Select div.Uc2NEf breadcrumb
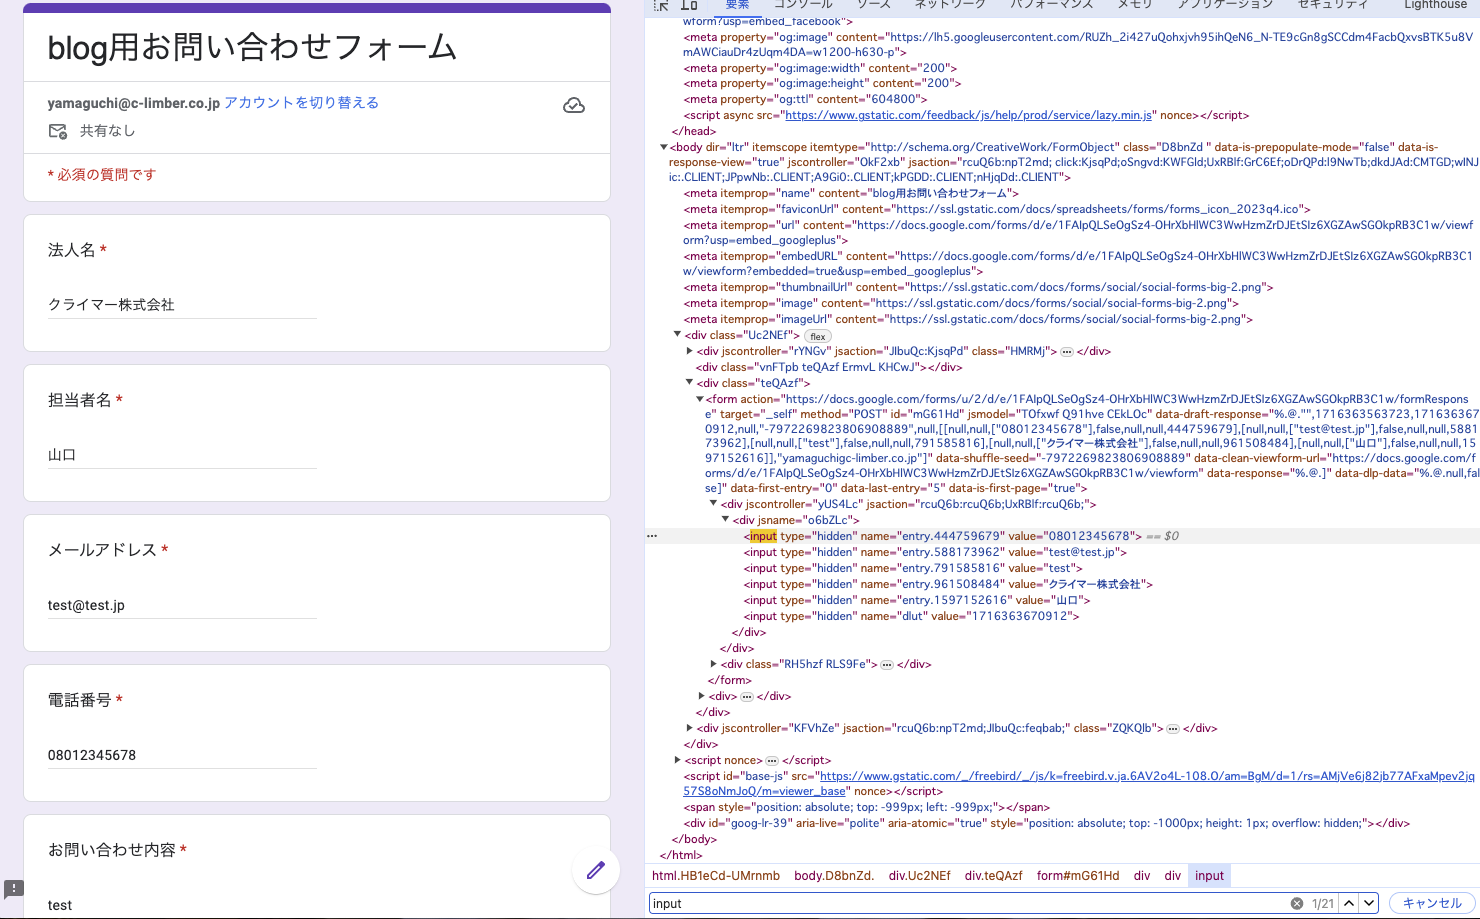 [920, 876]
